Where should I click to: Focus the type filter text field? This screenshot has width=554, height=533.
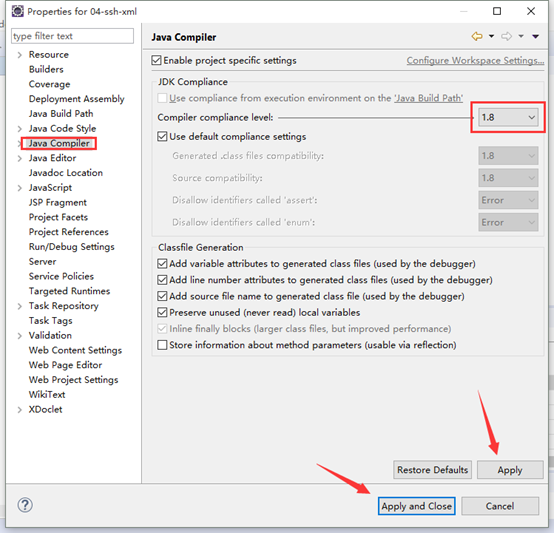pyautogui.click(x=72, y=36)
